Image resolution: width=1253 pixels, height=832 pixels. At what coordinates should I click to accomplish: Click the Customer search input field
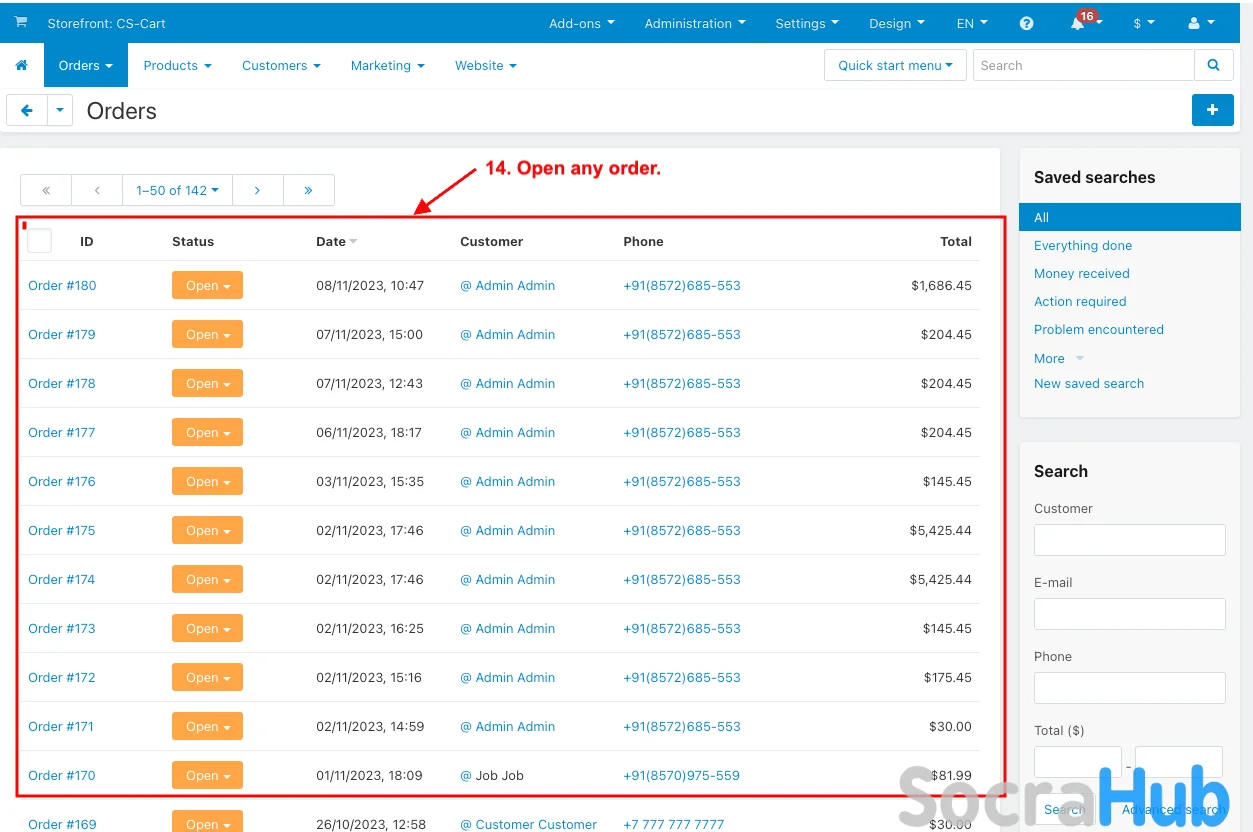pos(1129,540)
